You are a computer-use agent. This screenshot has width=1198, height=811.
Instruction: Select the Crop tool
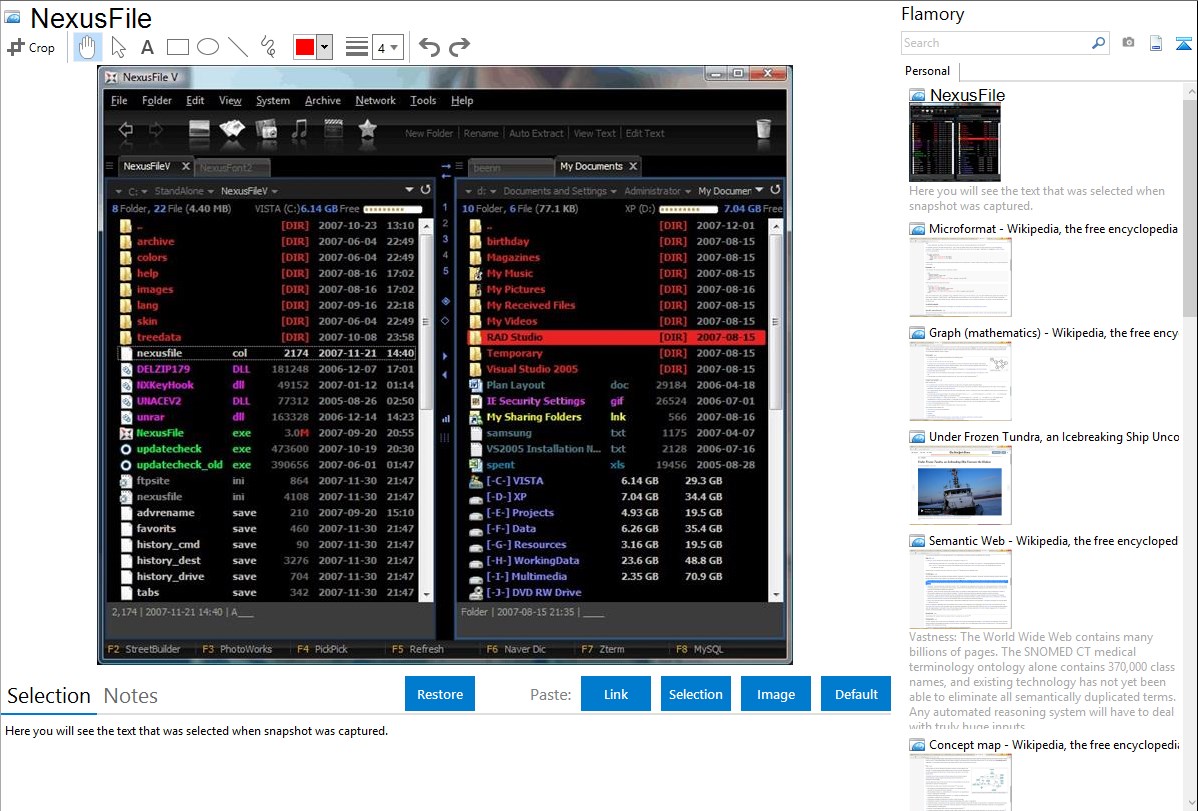pyautogui.click(x=31, y=47)
